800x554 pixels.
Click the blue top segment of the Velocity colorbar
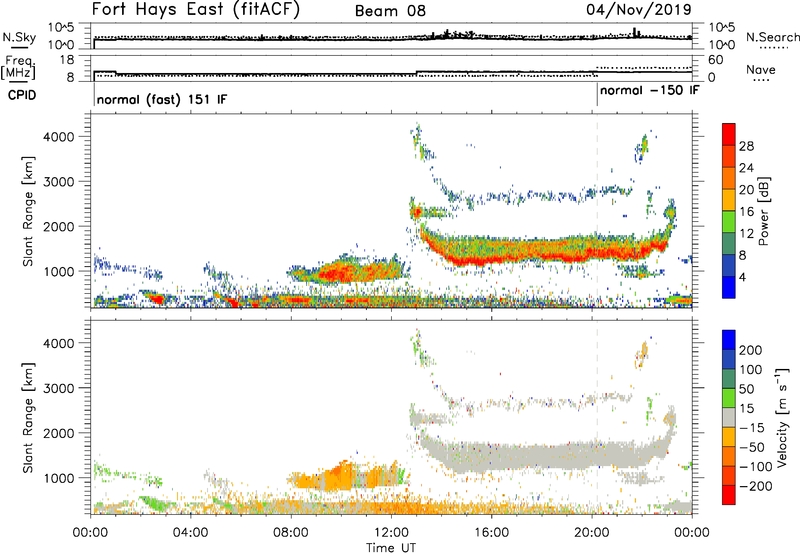tap(729, 340)
